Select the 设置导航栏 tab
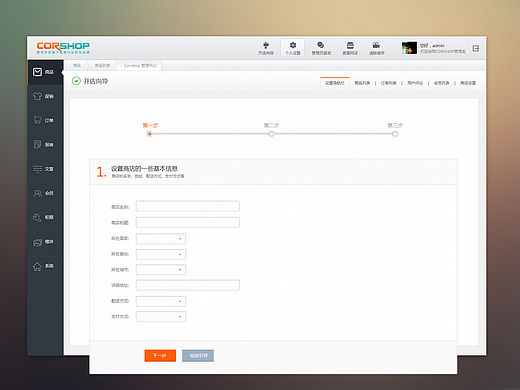Screen dimensions: 520x390 (x=335, y=83)
